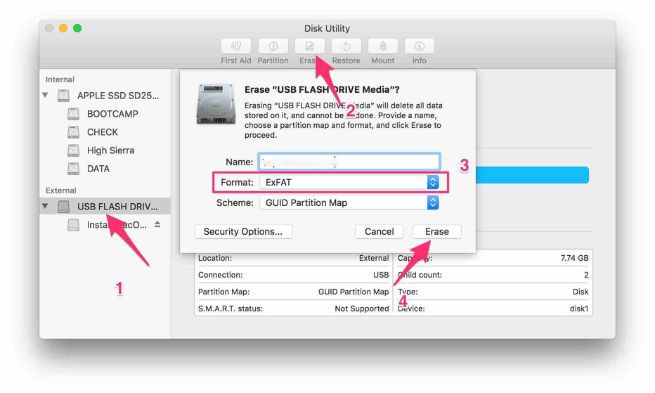The width and height of the screenshot is (655, 393).
Task: Click the Not Supported S.M.A.R.T. value
Action: coord(362,308)
